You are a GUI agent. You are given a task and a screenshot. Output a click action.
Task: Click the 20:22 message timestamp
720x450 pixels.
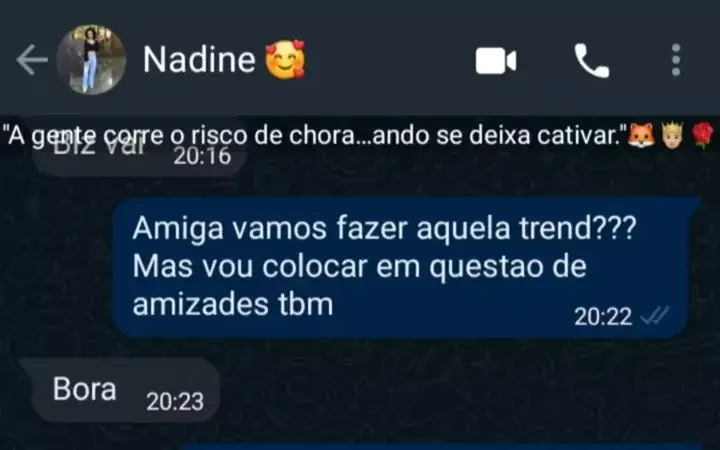[x=603, y=316]
